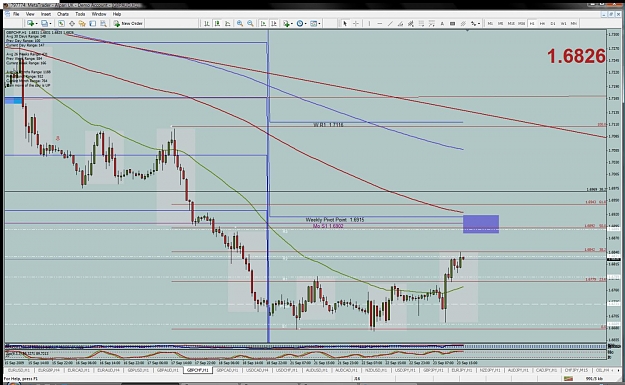Expand the Indicators dropdown arrow

292,24
